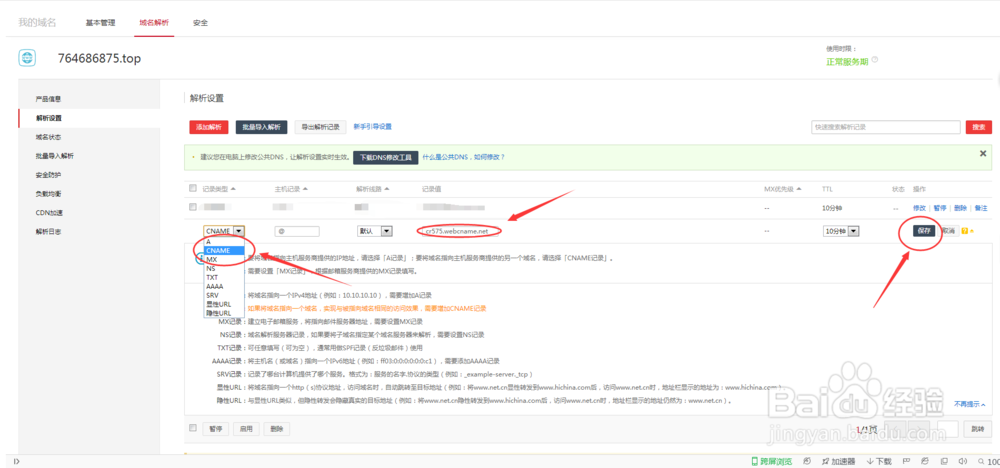Image resolution: width=1000 pixels, height=468 pixels.
Task: Click the domain globe icon beside 764686875.top
Action: click(27, 58)
